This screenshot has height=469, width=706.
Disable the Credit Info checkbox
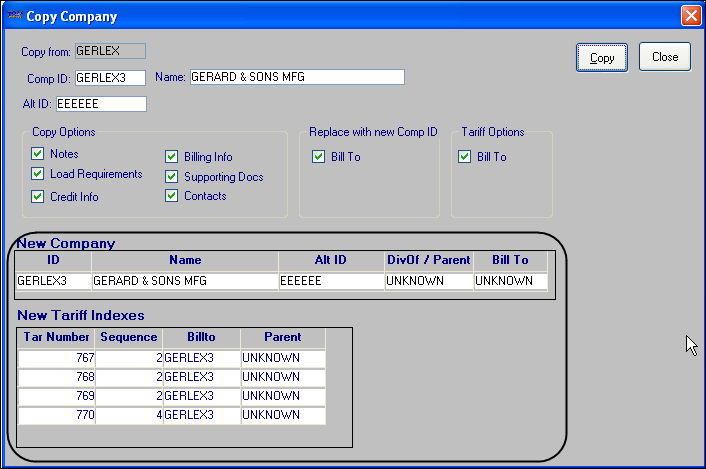pyautogui.click(x=38, y=197)
